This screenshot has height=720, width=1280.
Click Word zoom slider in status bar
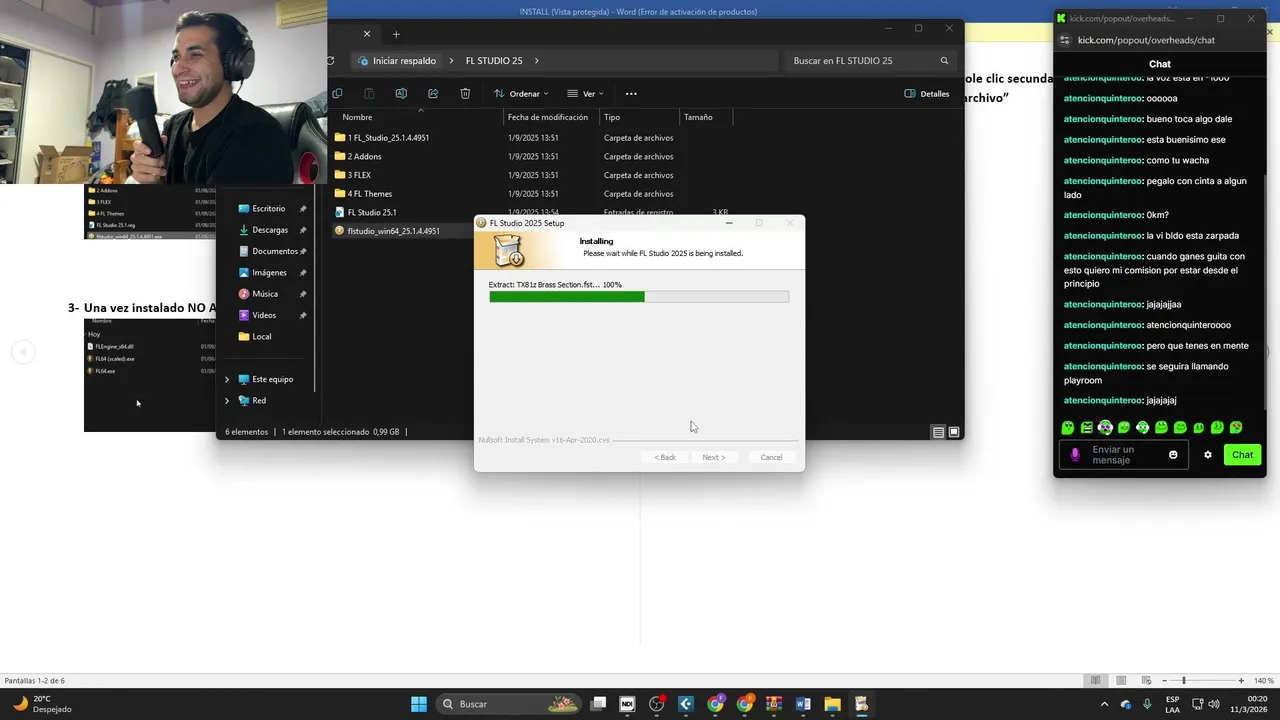pos(1182,681)
